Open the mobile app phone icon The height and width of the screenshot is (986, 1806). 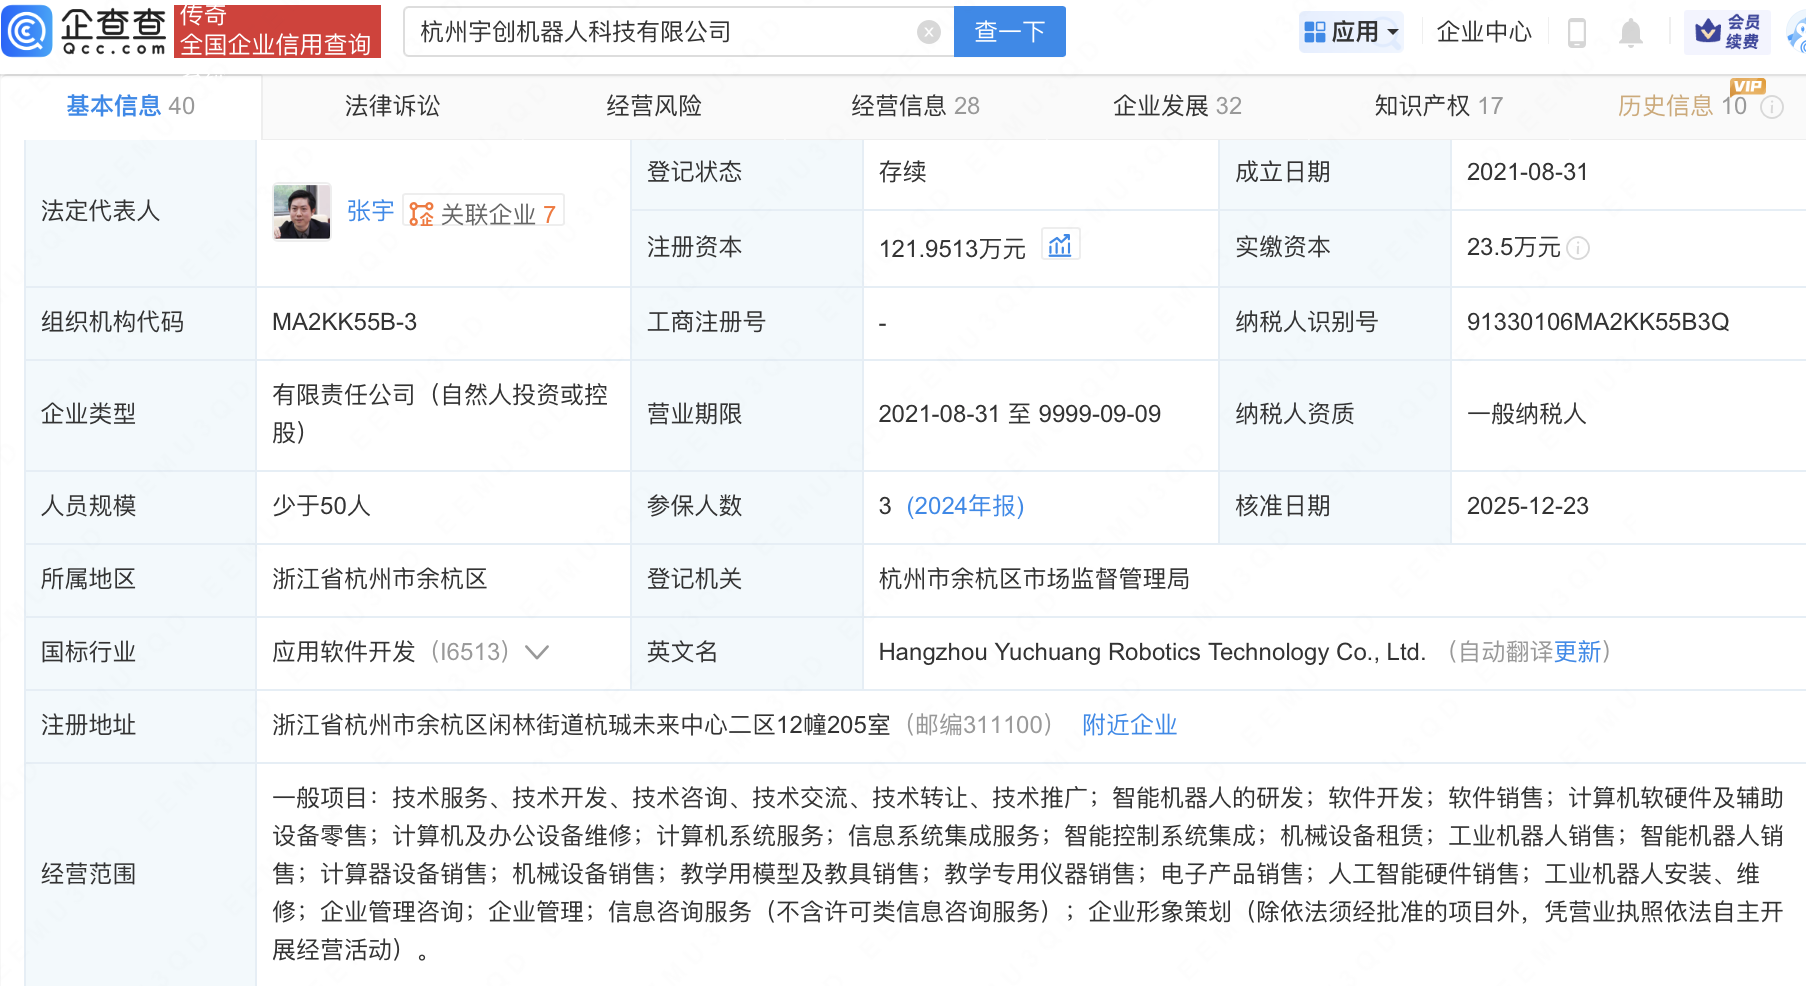tap(1577, 33)
